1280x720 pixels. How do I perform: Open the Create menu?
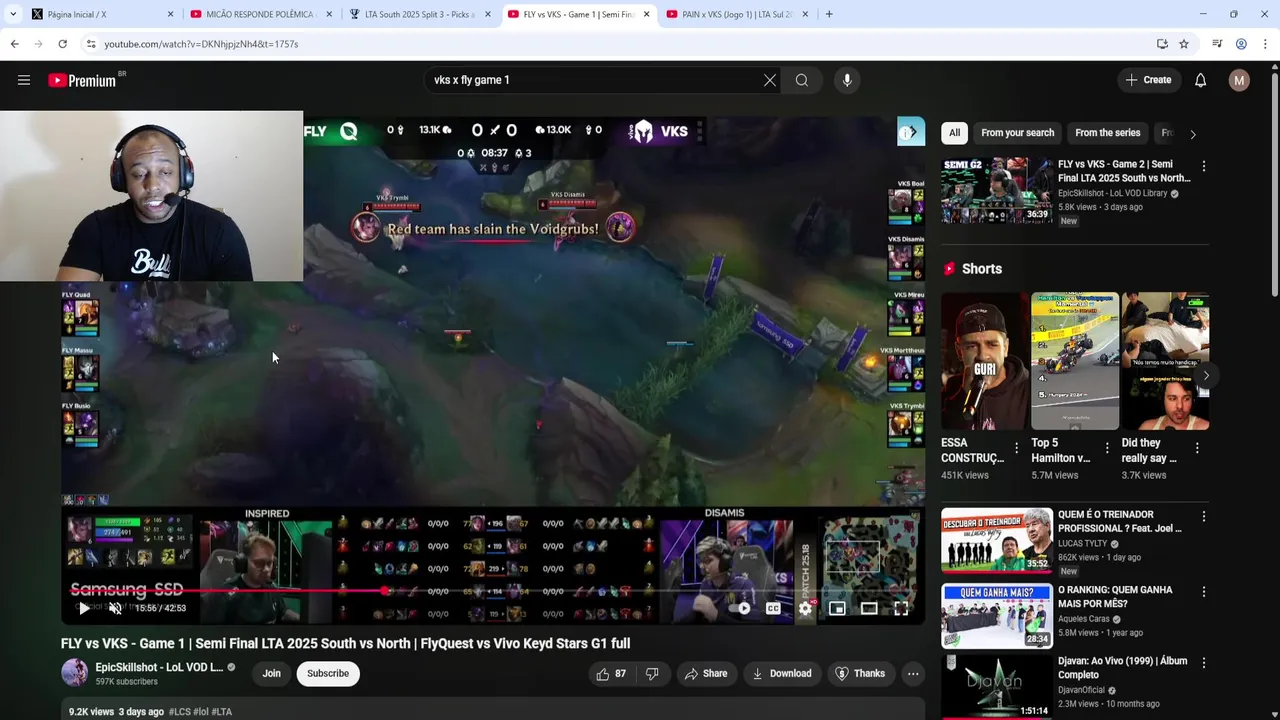coord(1148,80)
